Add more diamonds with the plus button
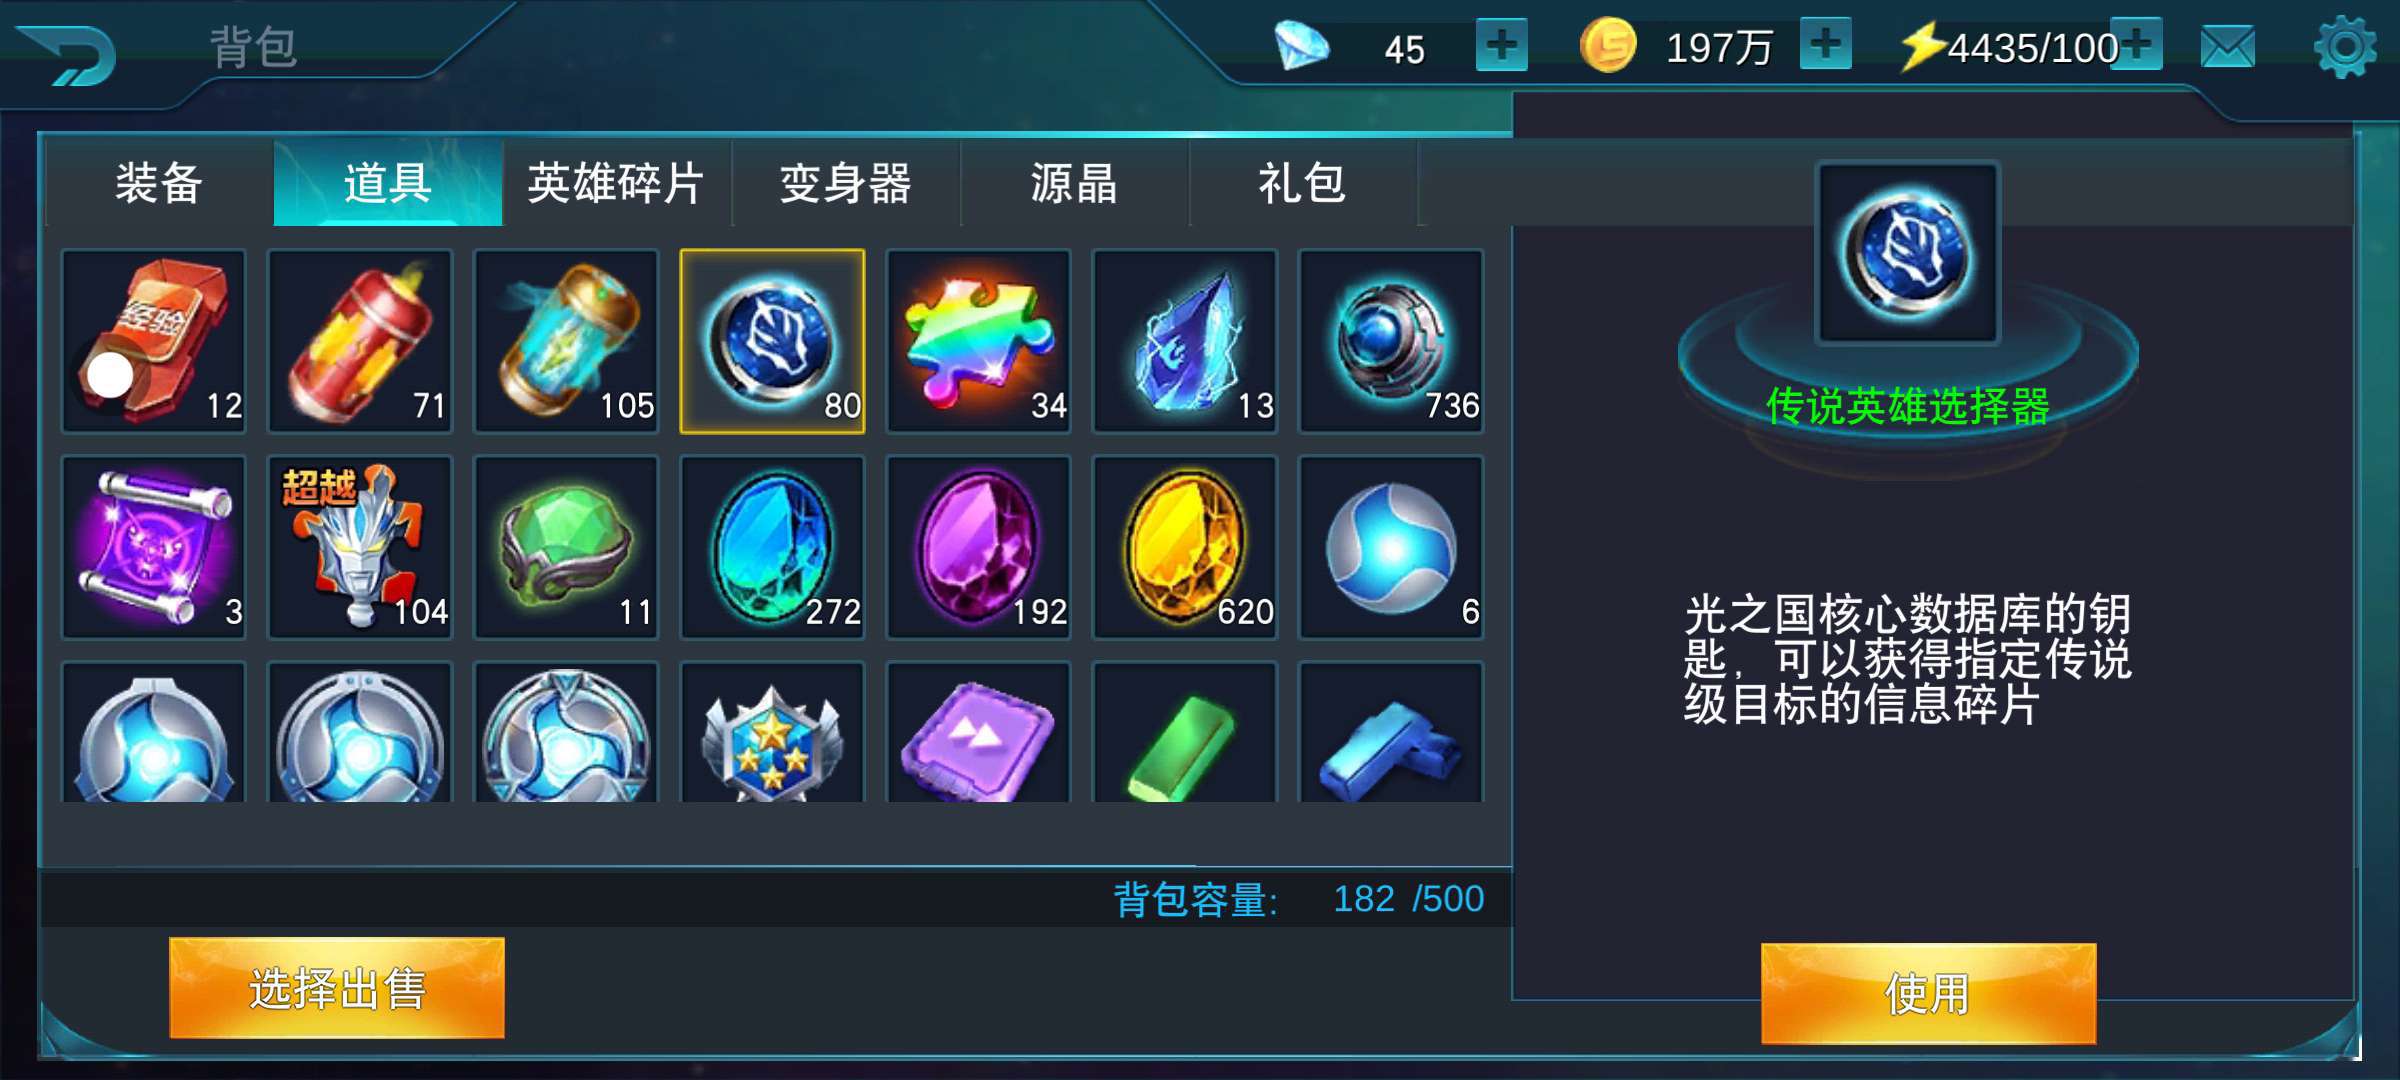Image resolution: width=2400 pixels, height=1080 pixels. [1502, 45]
